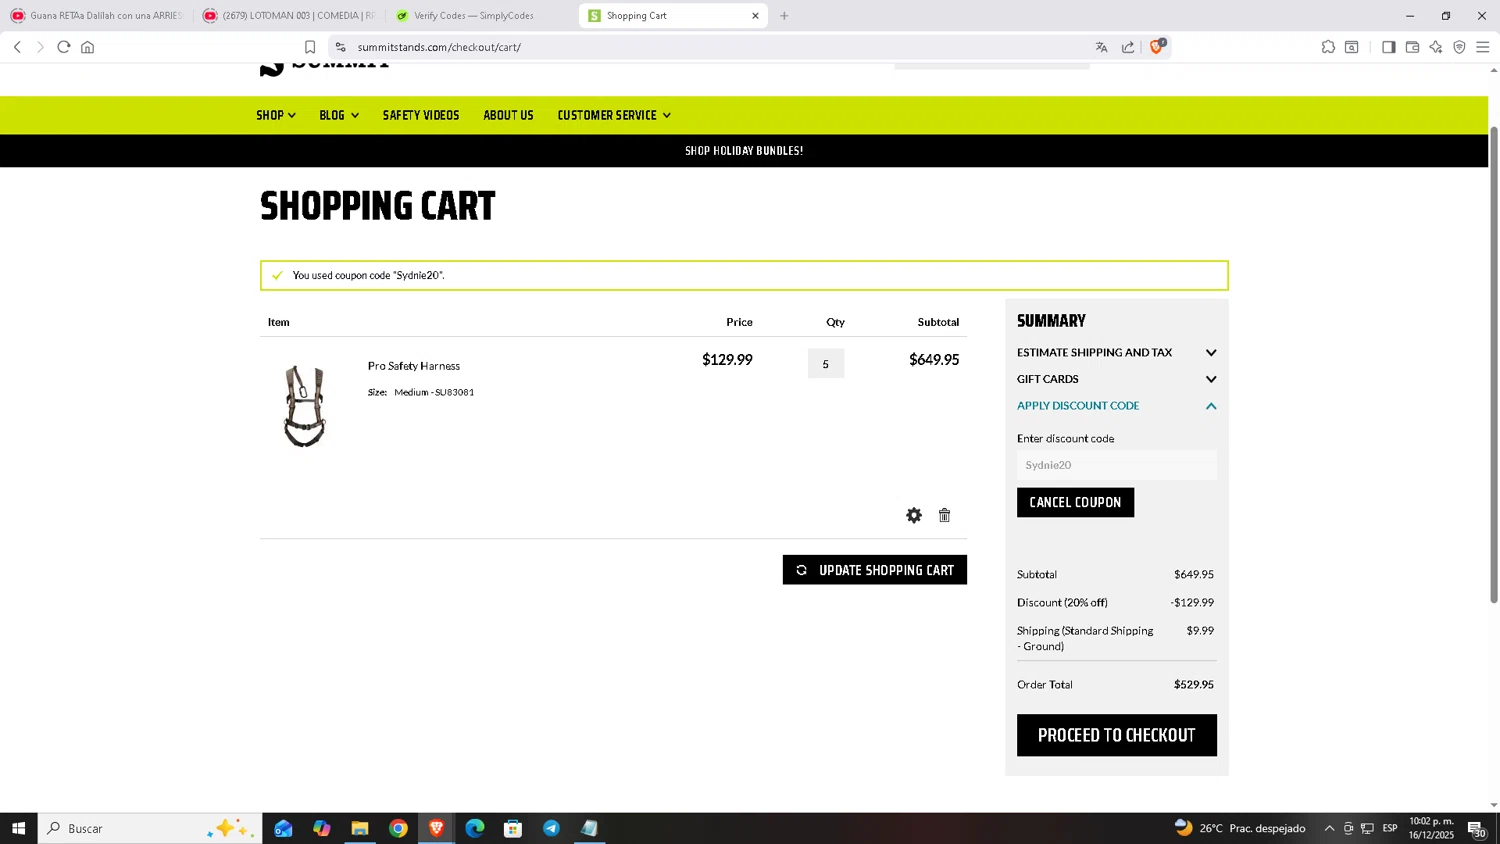Viewport: 1500px width, 844px height.
Task: Click the translate page icon
Action: [x=1101, y=47]
